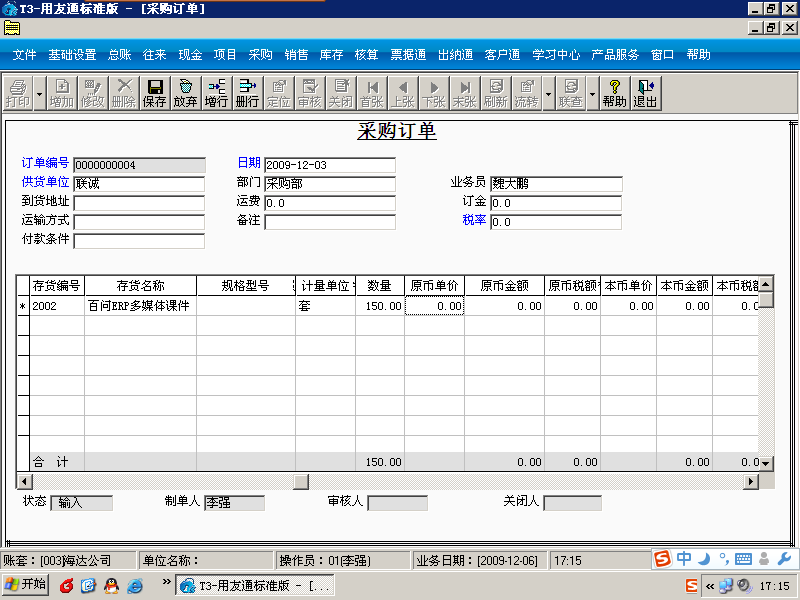Open the Windows 开始 start button
This screenshot has width=800, height=600.
click(25, 585)
